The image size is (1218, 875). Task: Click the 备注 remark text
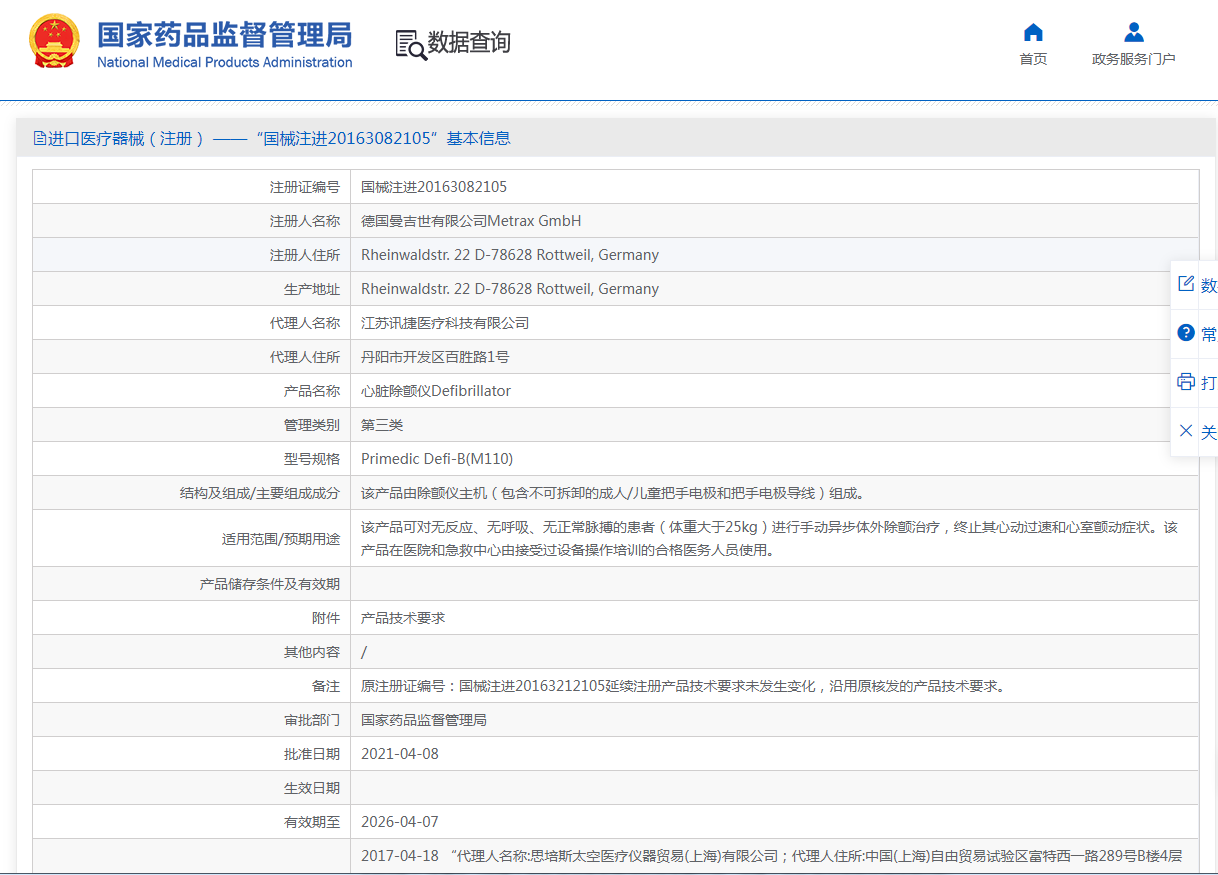[683, 686]
